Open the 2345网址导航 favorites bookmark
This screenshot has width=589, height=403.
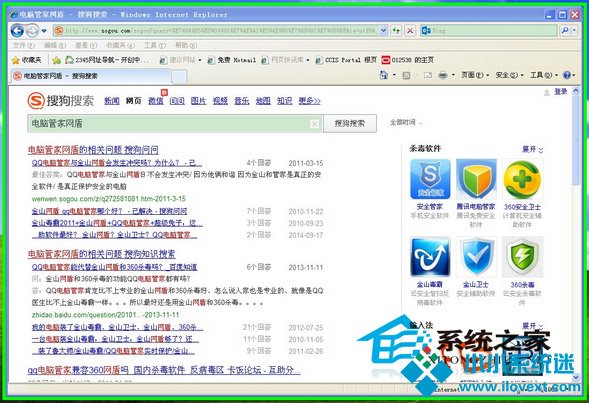coord(107,60)
